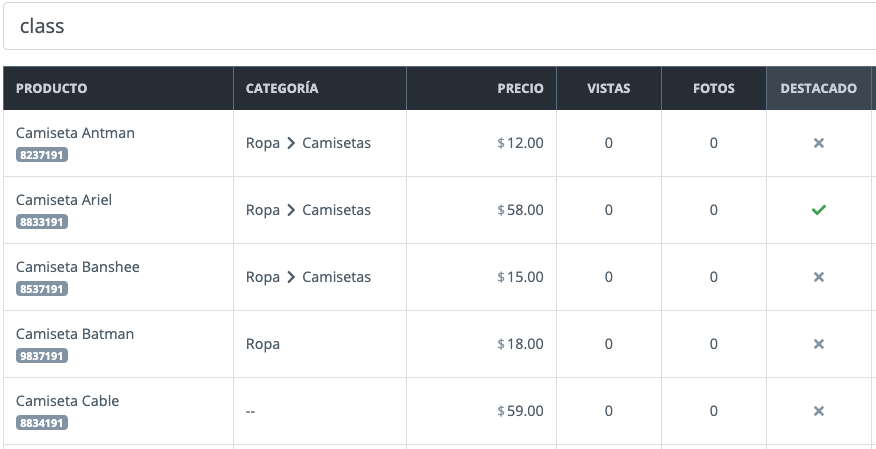The width and height of the screenshot is (876, 449).
Task: Click chevron arrow in Camiseta Ariel category
Action: 291,210
